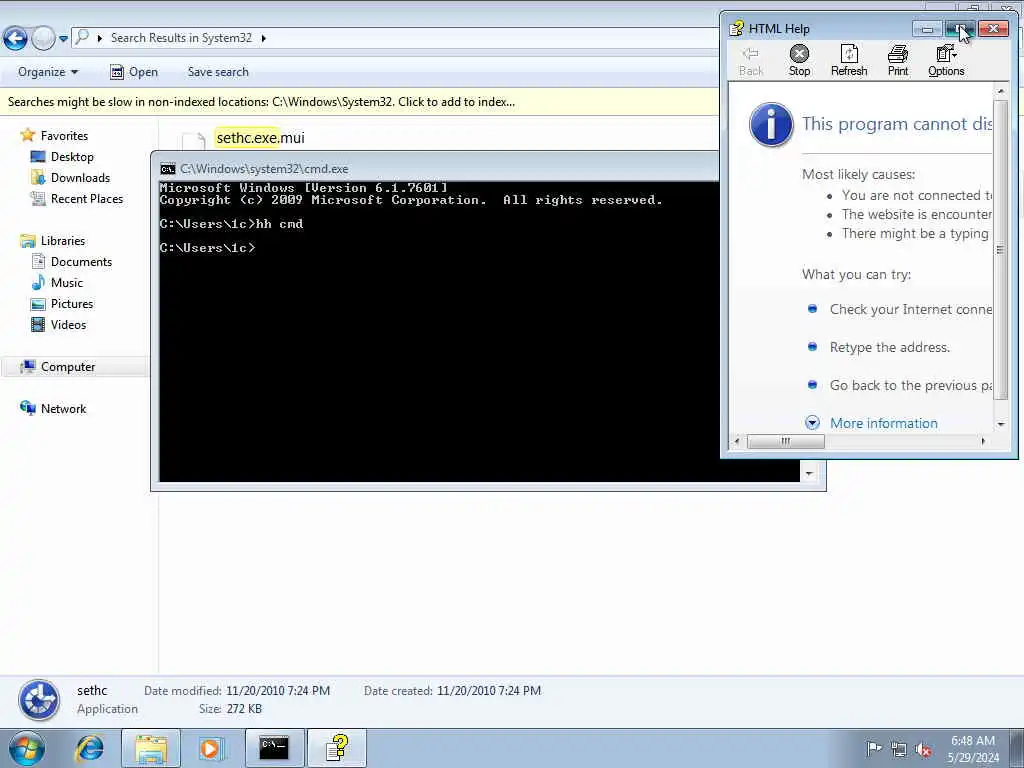Launch Internet Explorer from taskbar
The width and height of the screenshot is (1024, 768).
[x=89, y=748]
